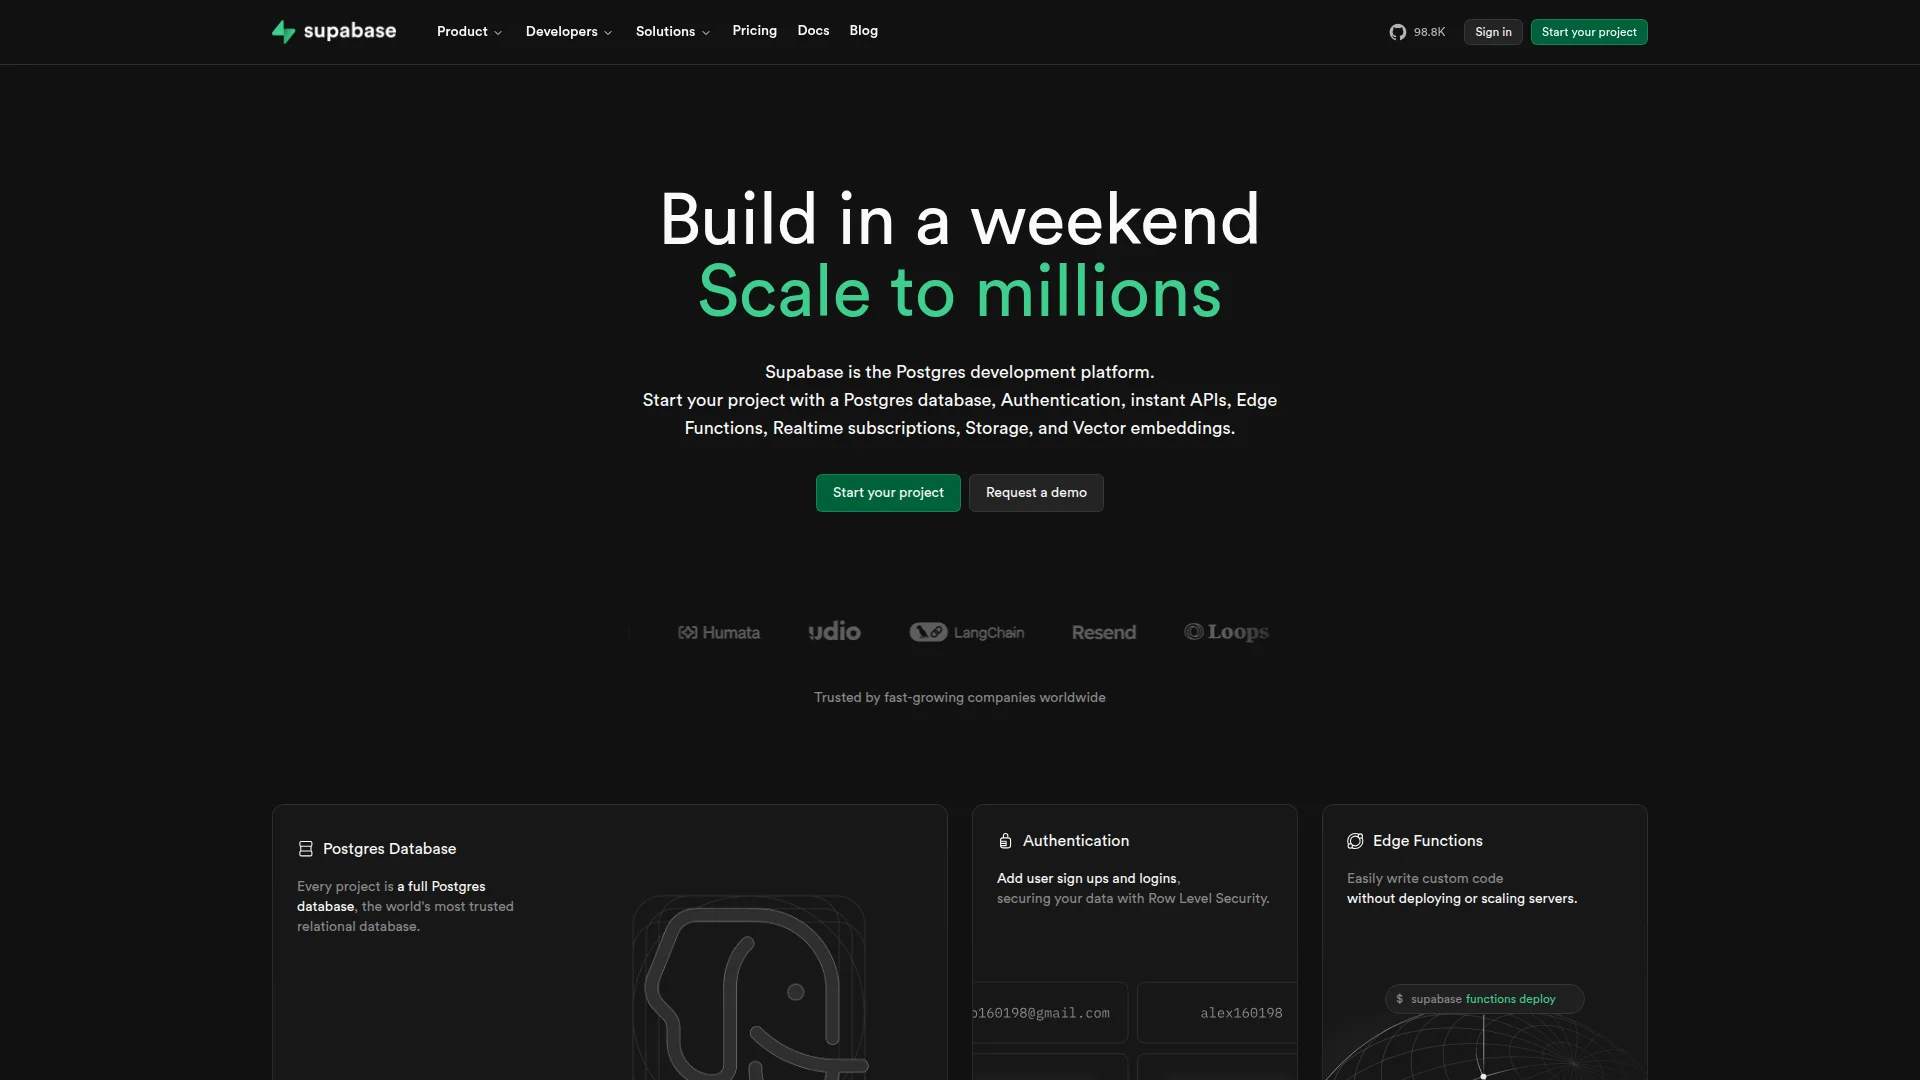Screen dimensions: 1920x1080
Task: Click the Authentication lock icon
Action: point(1004,841)
